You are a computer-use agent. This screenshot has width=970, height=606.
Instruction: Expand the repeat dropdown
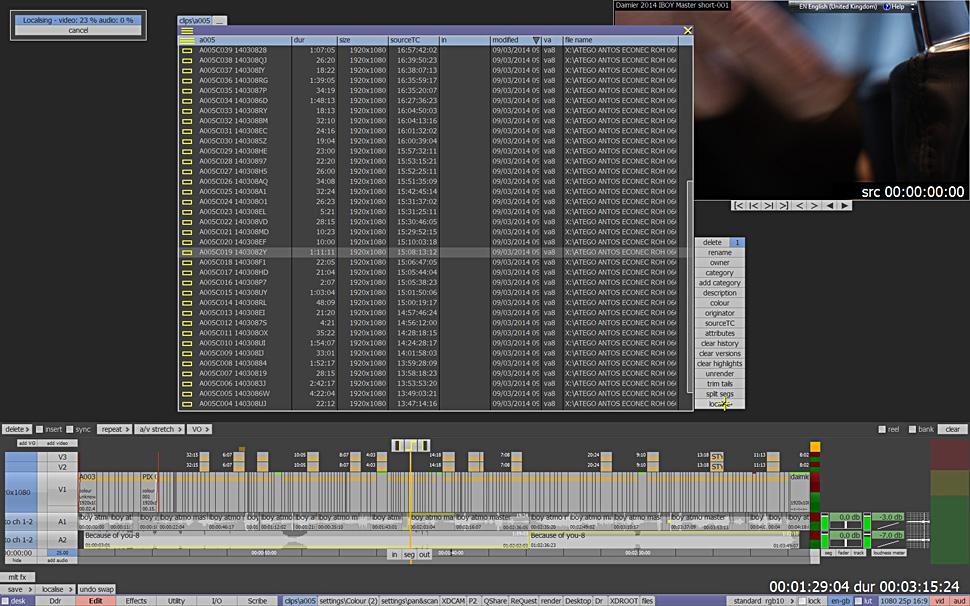click(115, 429)
